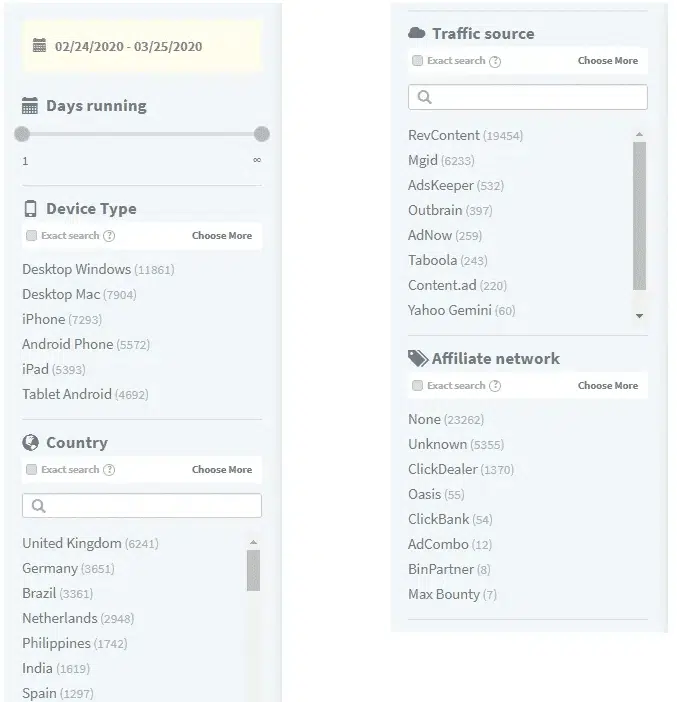This screenshot has height=702, width=677.
Task: Click the Device Type phone icon
Action: [30, 209]
